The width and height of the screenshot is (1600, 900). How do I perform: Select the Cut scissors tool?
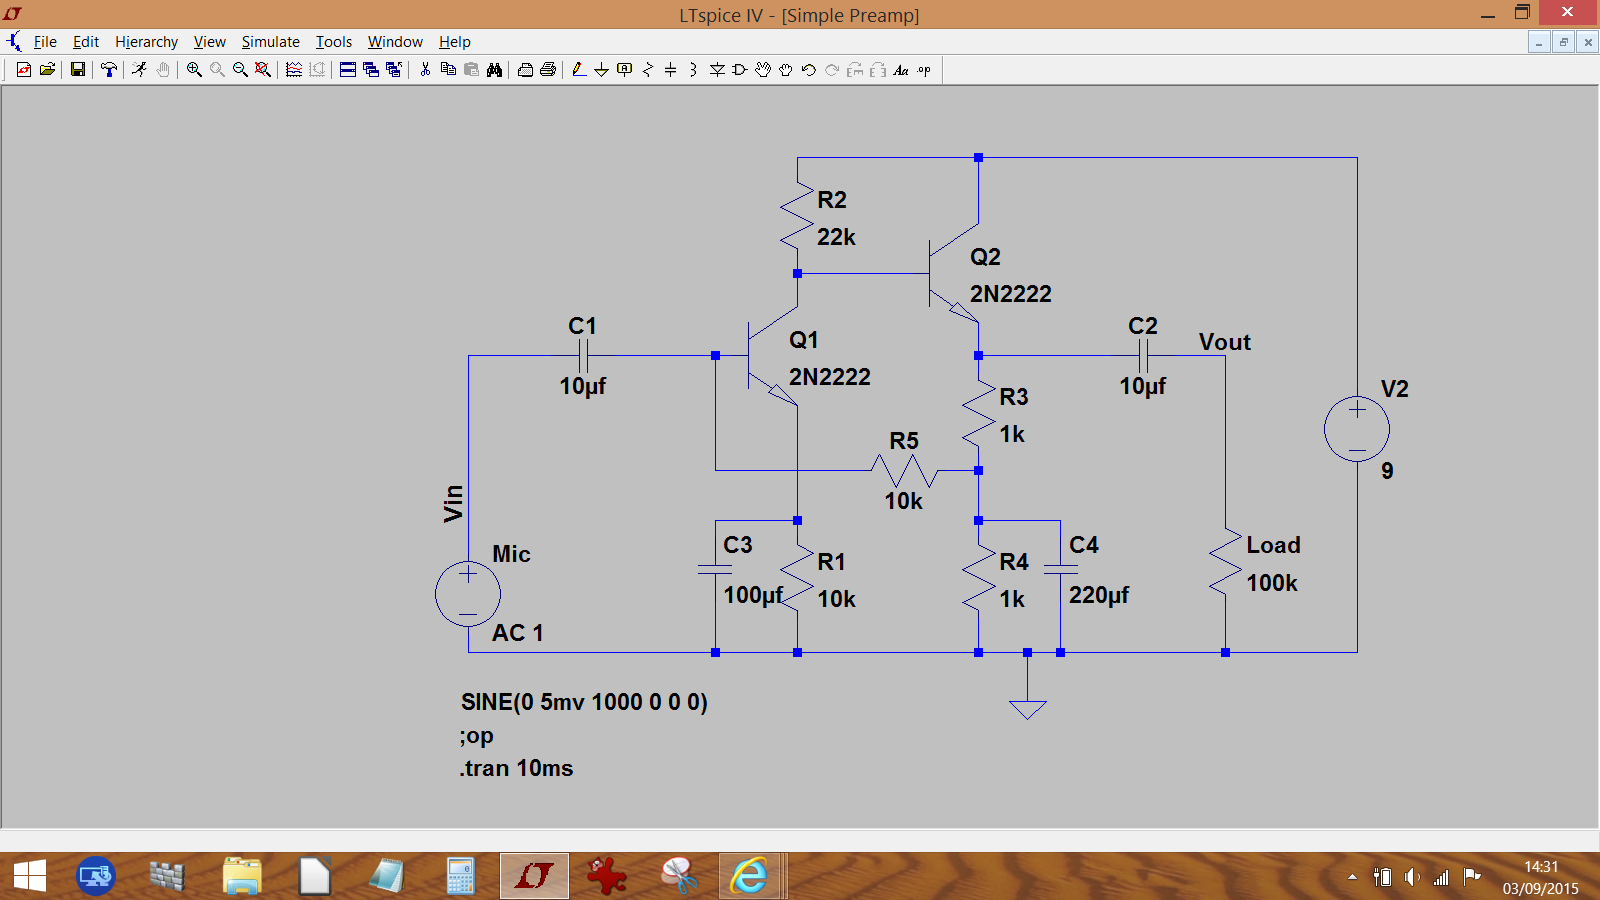click(x=425, y=70)
